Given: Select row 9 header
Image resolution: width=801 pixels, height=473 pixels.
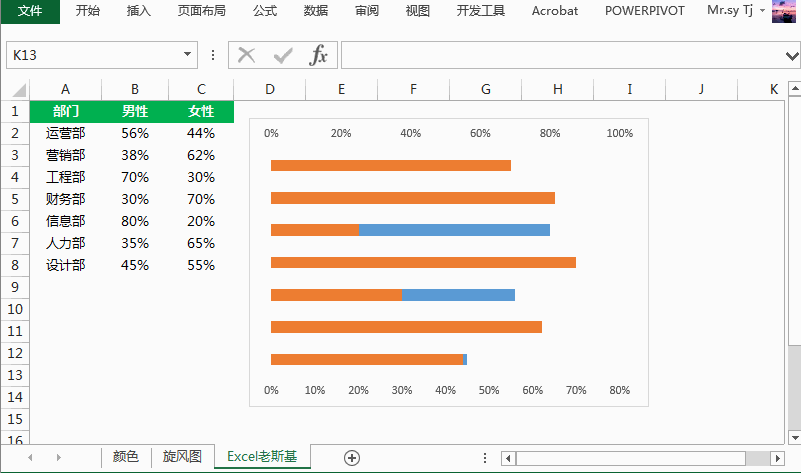Looking at the screenshot, I should (x=15, y=287).
